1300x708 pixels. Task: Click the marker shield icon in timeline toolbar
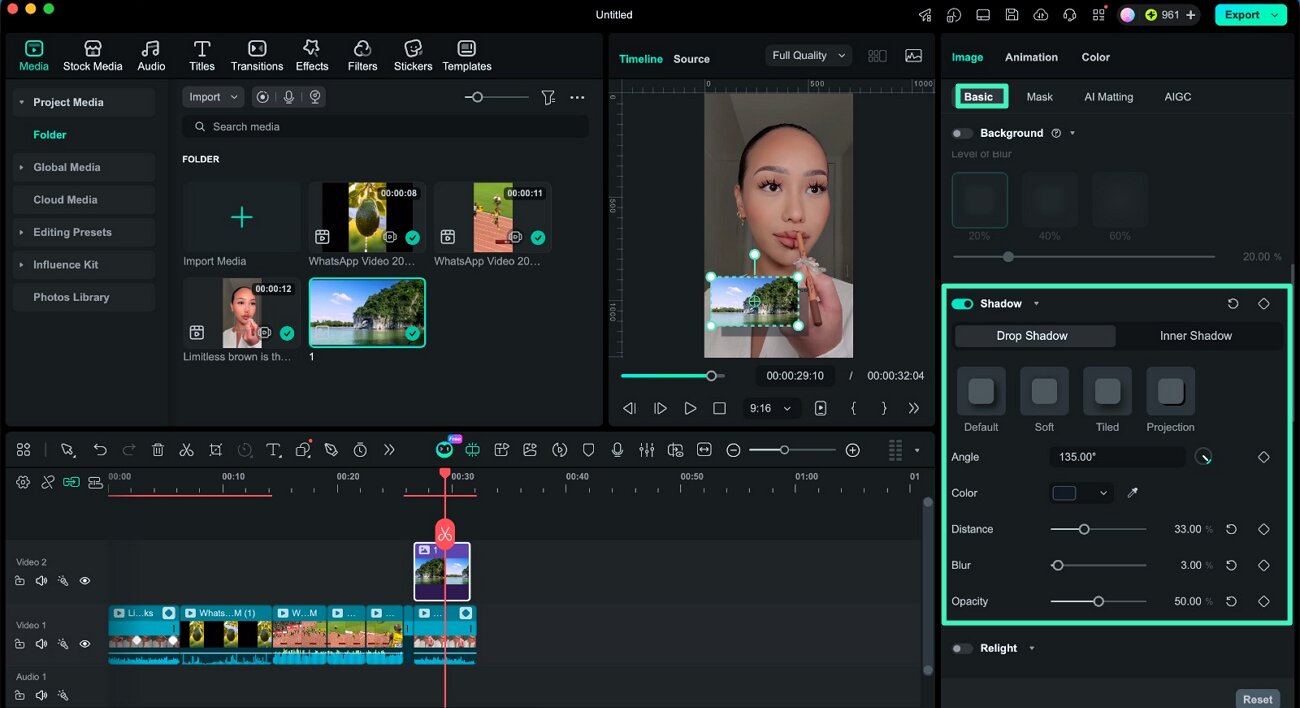(x=588, y=450)
